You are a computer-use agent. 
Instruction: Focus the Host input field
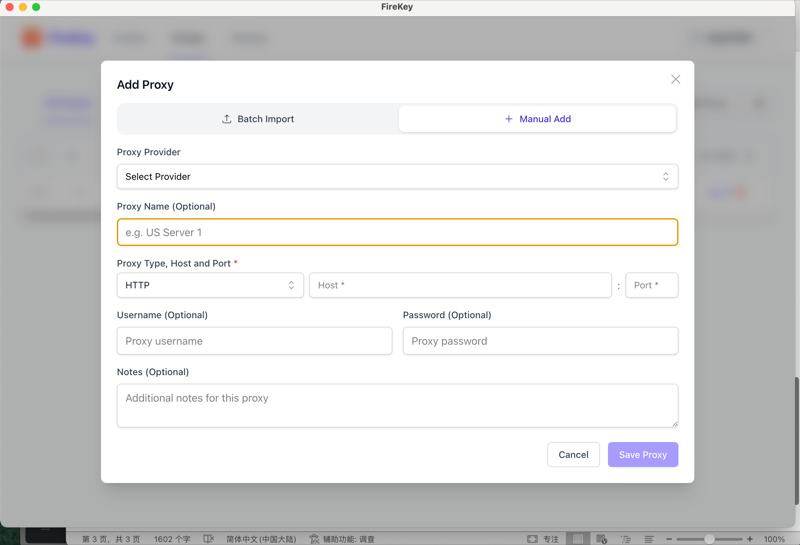(460, 285)
